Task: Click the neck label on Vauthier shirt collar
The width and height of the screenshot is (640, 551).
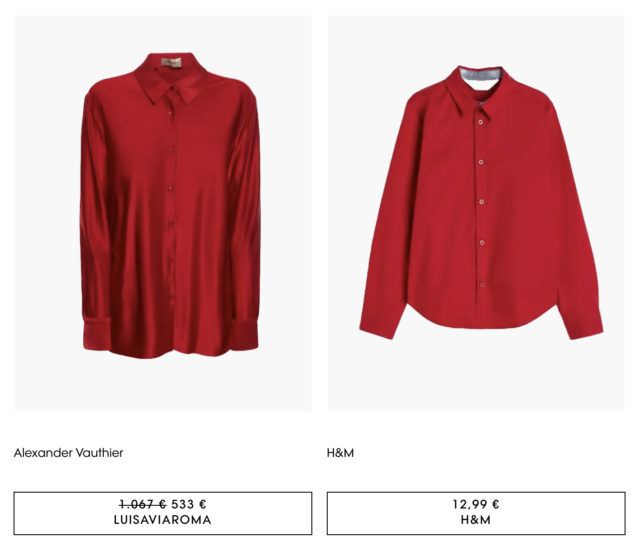Action: tap(171, 63)
